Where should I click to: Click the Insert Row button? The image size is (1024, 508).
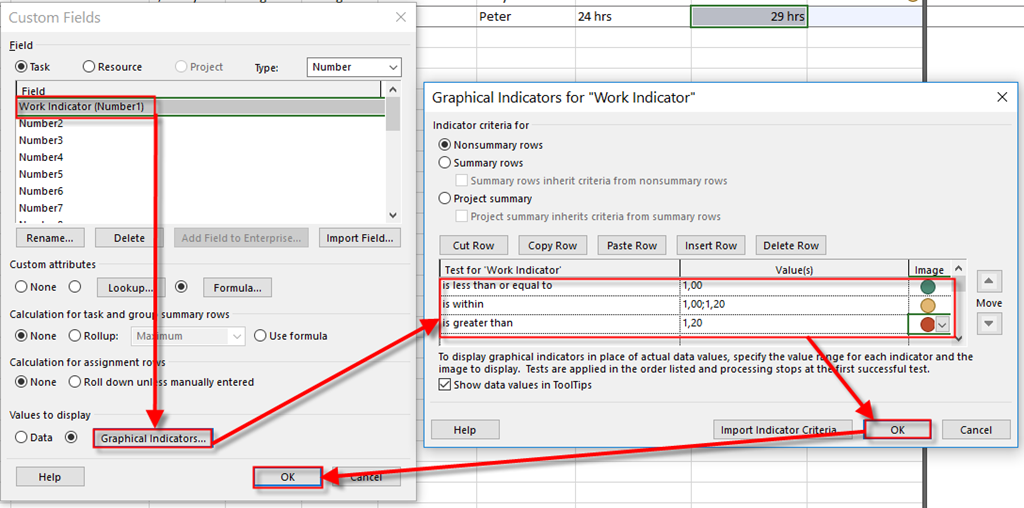click(711, 246)
